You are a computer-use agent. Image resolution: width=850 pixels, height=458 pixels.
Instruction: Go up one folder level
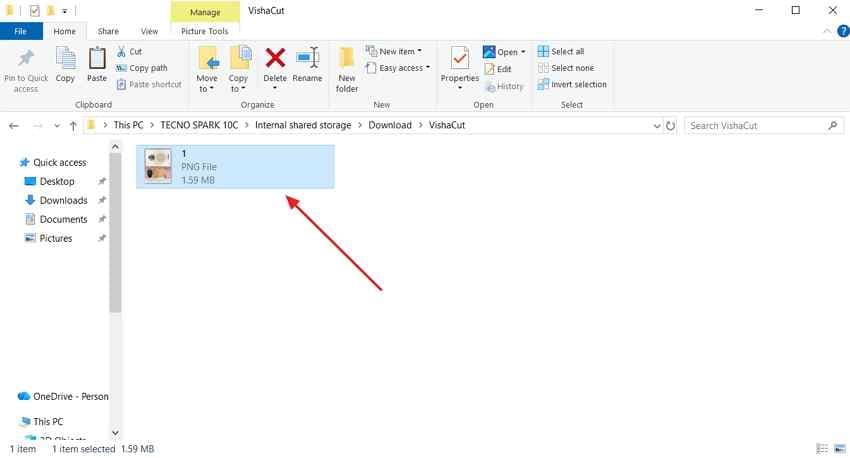[x=73, y=126]
